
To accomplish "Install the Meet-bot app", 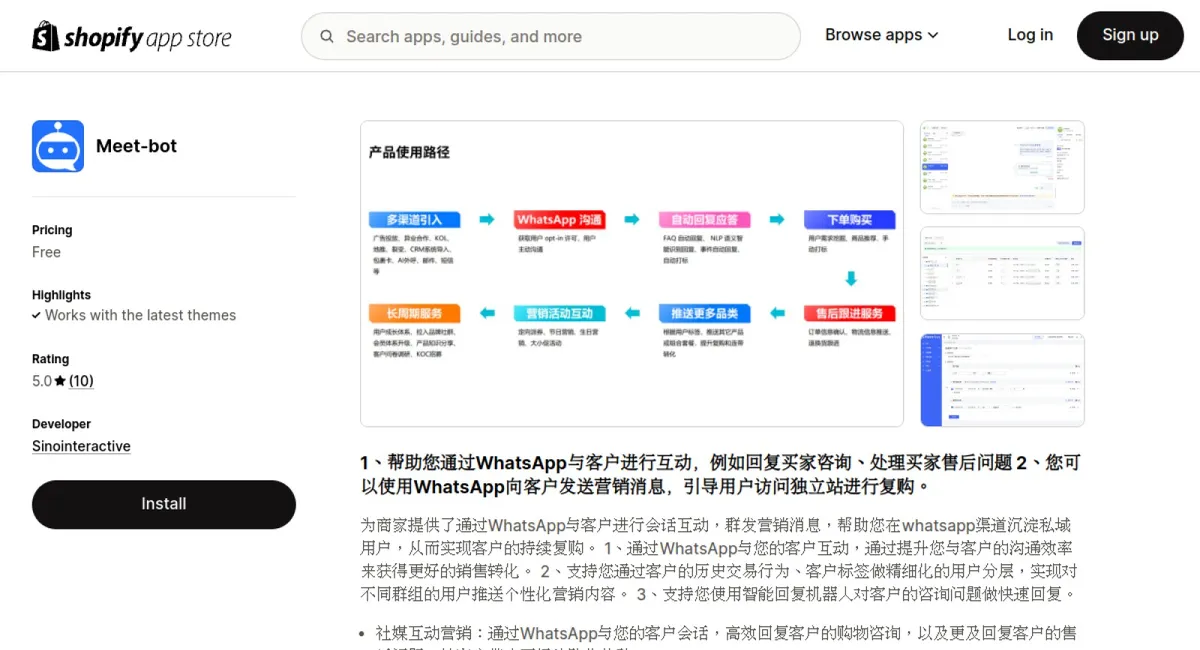I will point(164,504).
